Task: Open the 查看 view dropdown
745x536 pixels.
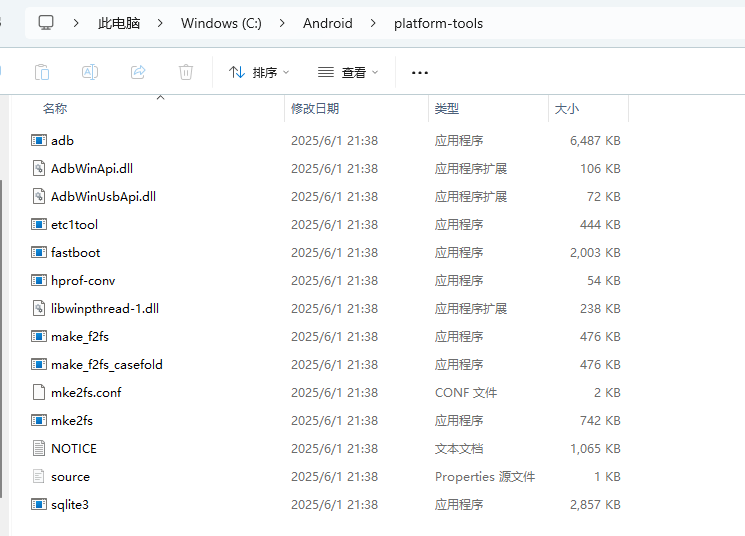Action: (348, 72)
